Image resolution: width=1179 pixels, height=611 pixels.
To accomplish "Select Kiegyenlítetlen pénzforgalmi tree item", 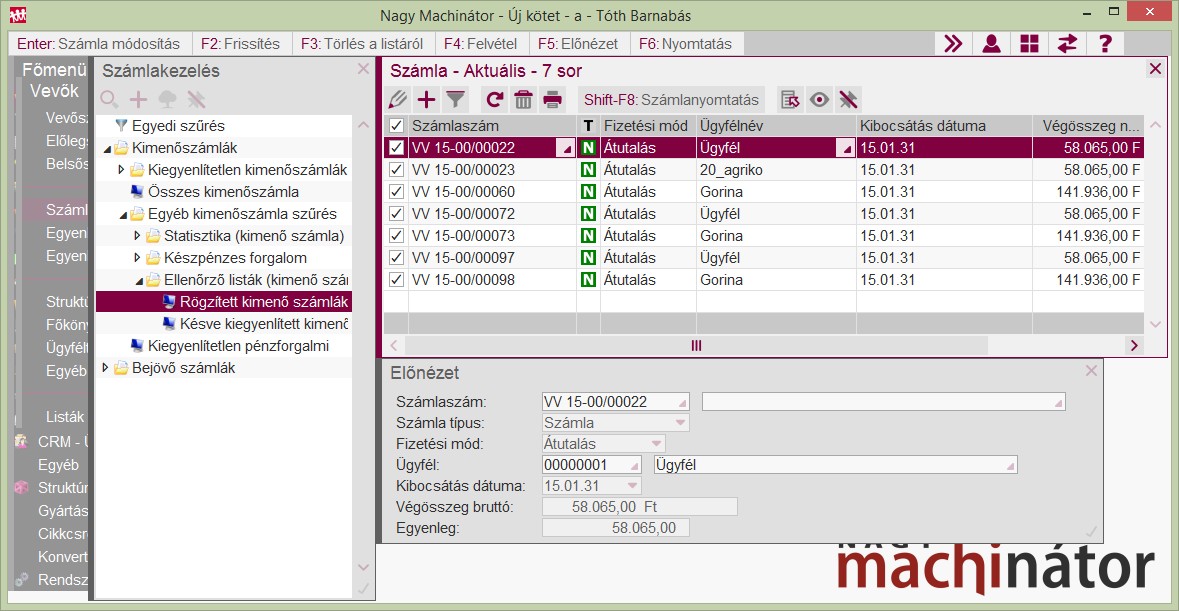I will tap(238, 346).
